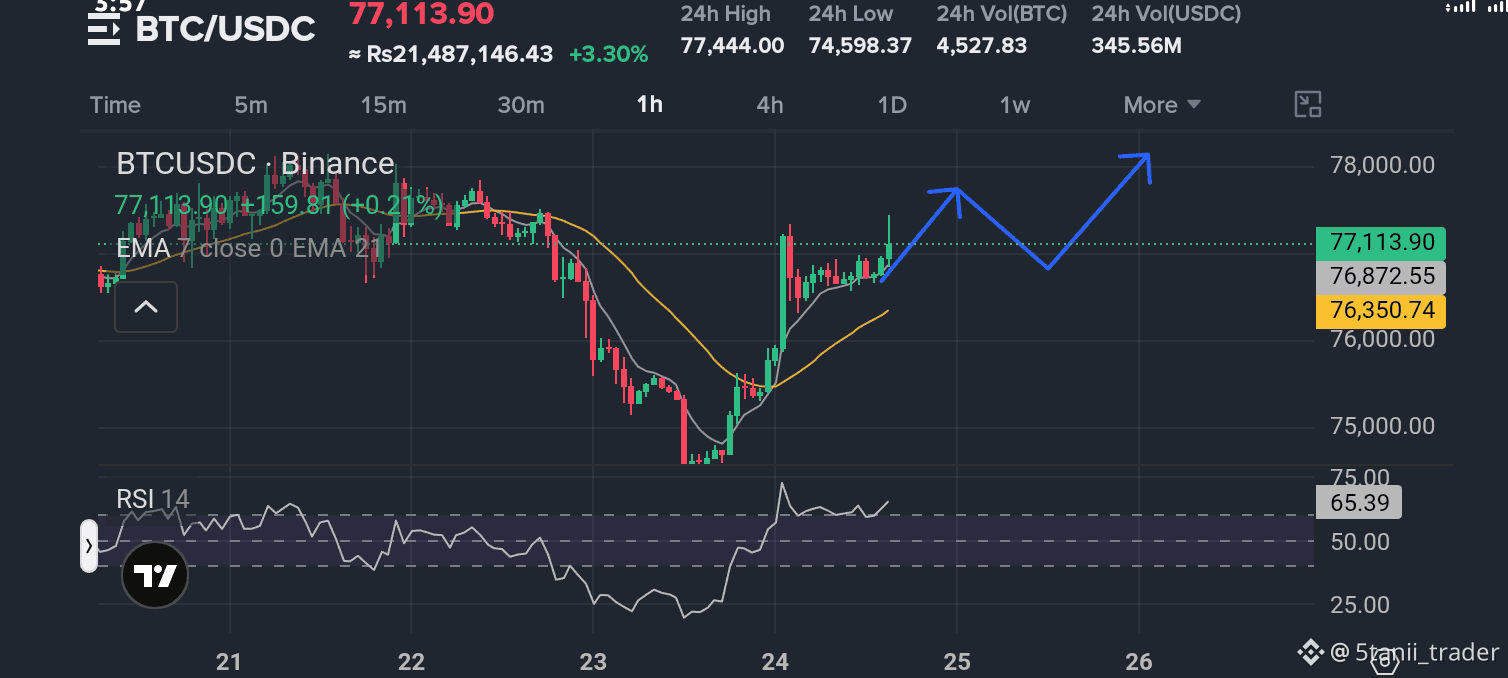This screenshot has height=678, width=1508.
Task: Open the BTC/USDC pair selector
Action: pyautogui.click(x=225, y=29)
